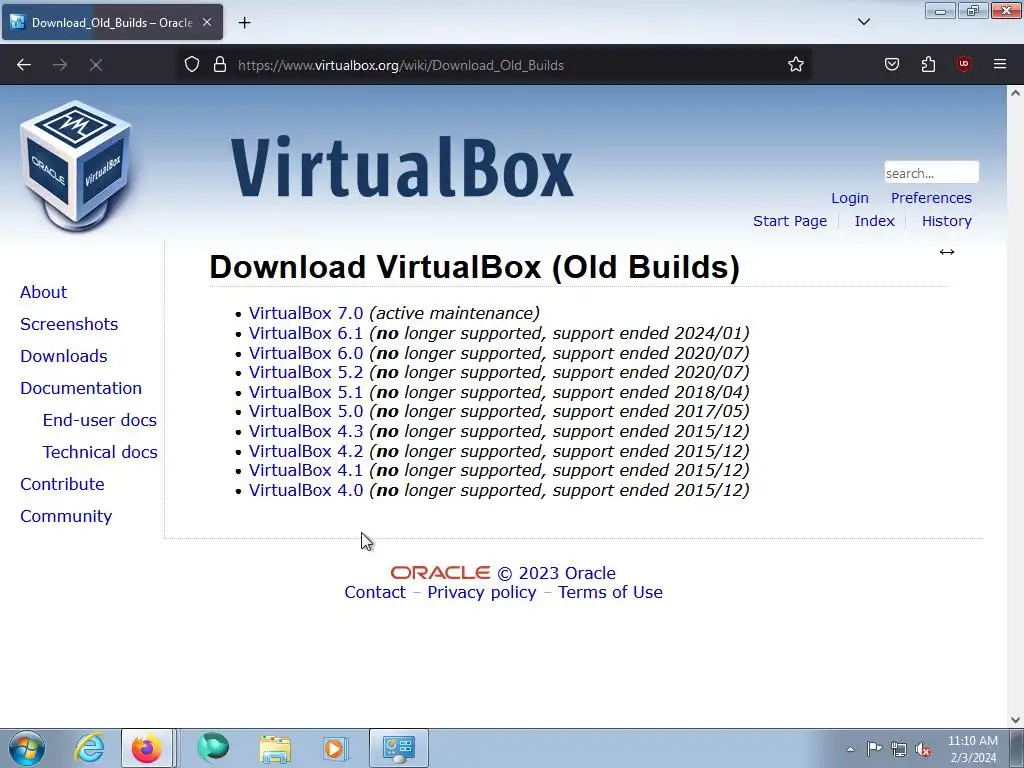Viewport: 1024px width, 768px height.
Task: Open the Action Center flag icon
Action: pos(874,749)
